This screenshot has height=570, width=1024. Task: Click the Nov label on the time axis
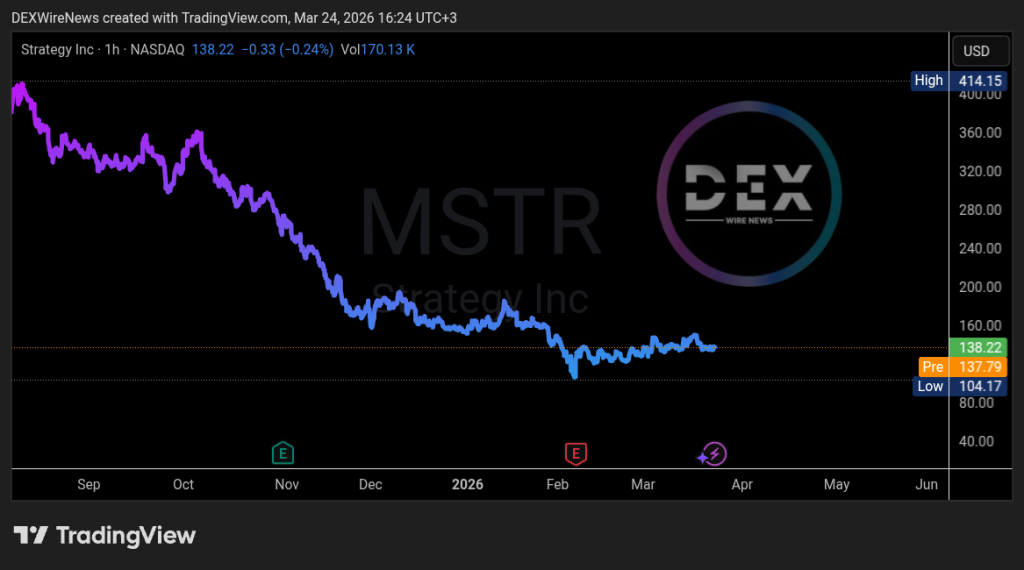(287, 484)
